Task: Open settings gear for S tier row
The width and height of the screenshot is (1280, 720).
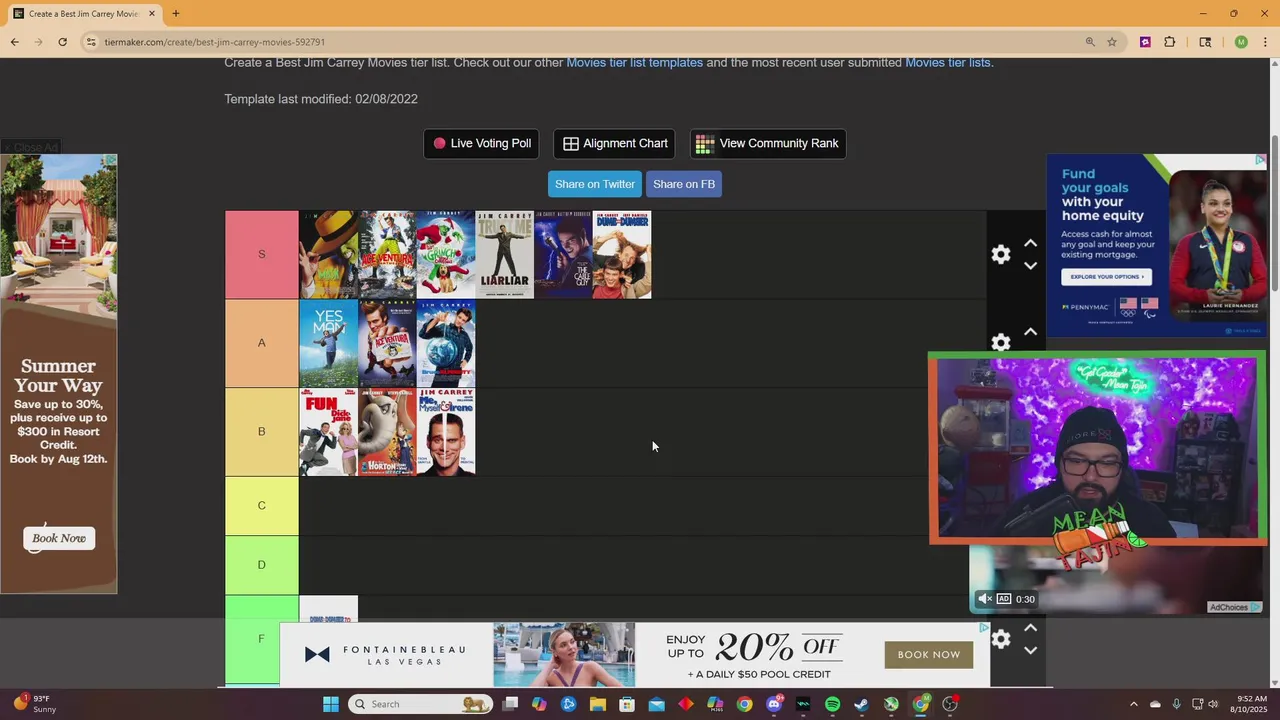Action: [x=1001, y=254]
